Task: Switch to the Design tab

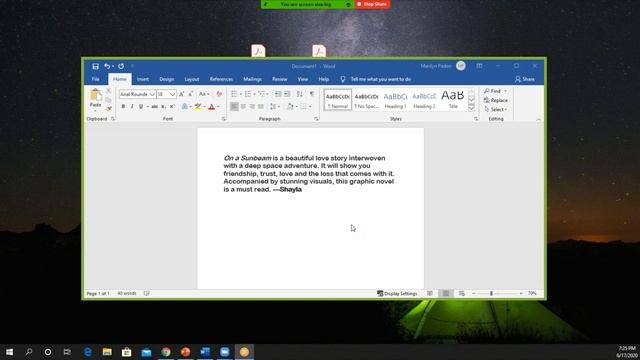Action: [167, 79]
